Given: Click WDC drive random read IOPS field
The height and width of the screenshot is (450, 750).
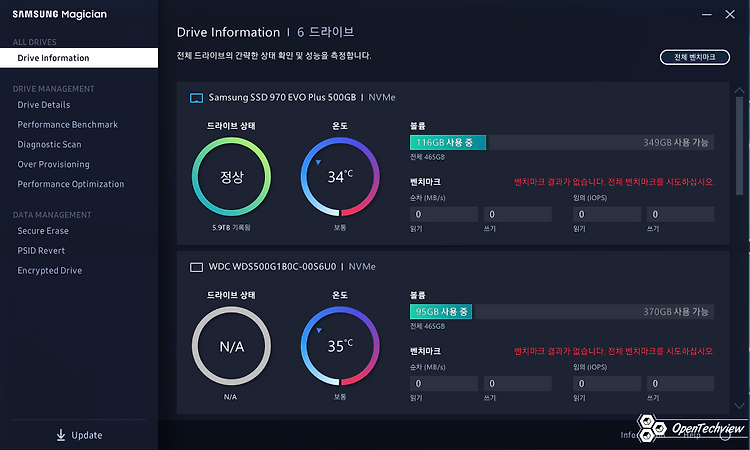Looking at the screenshot, I should tap(607, 384).
